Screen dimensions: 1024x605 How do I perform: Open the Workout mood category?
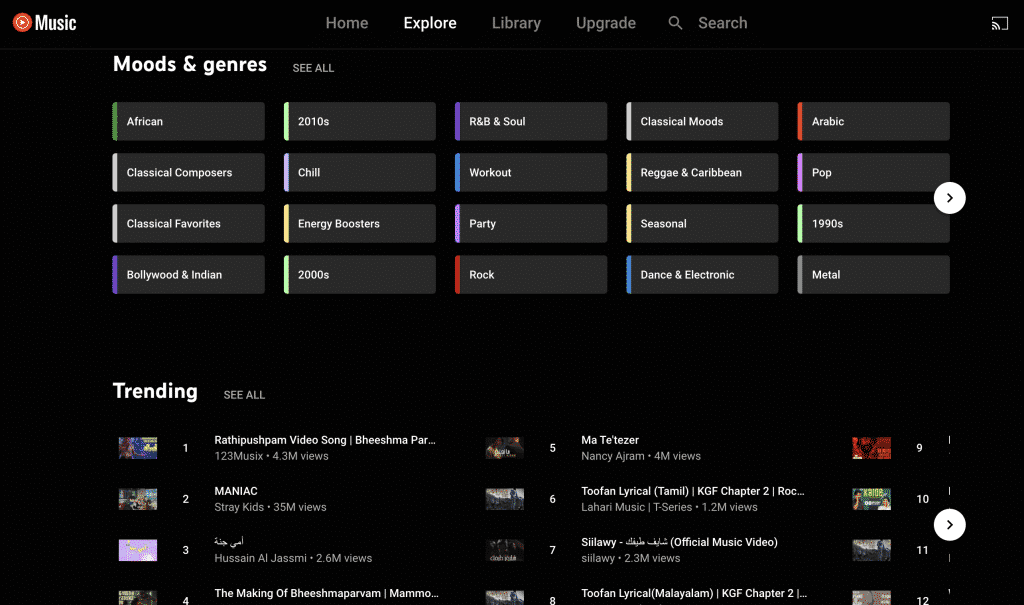point(531,173)
